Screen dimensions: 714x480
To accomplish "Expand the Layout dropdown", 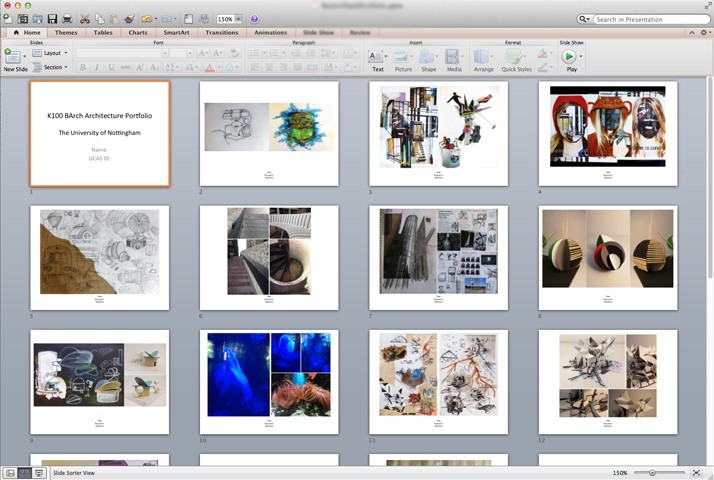I will [66, 53].
